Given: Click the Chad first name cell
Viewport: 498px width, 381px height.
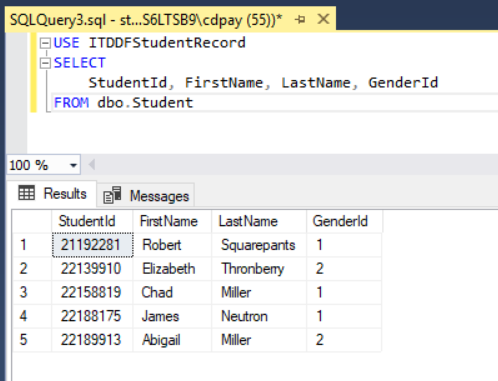Looking at the screenshot, I should pos(172,292).
